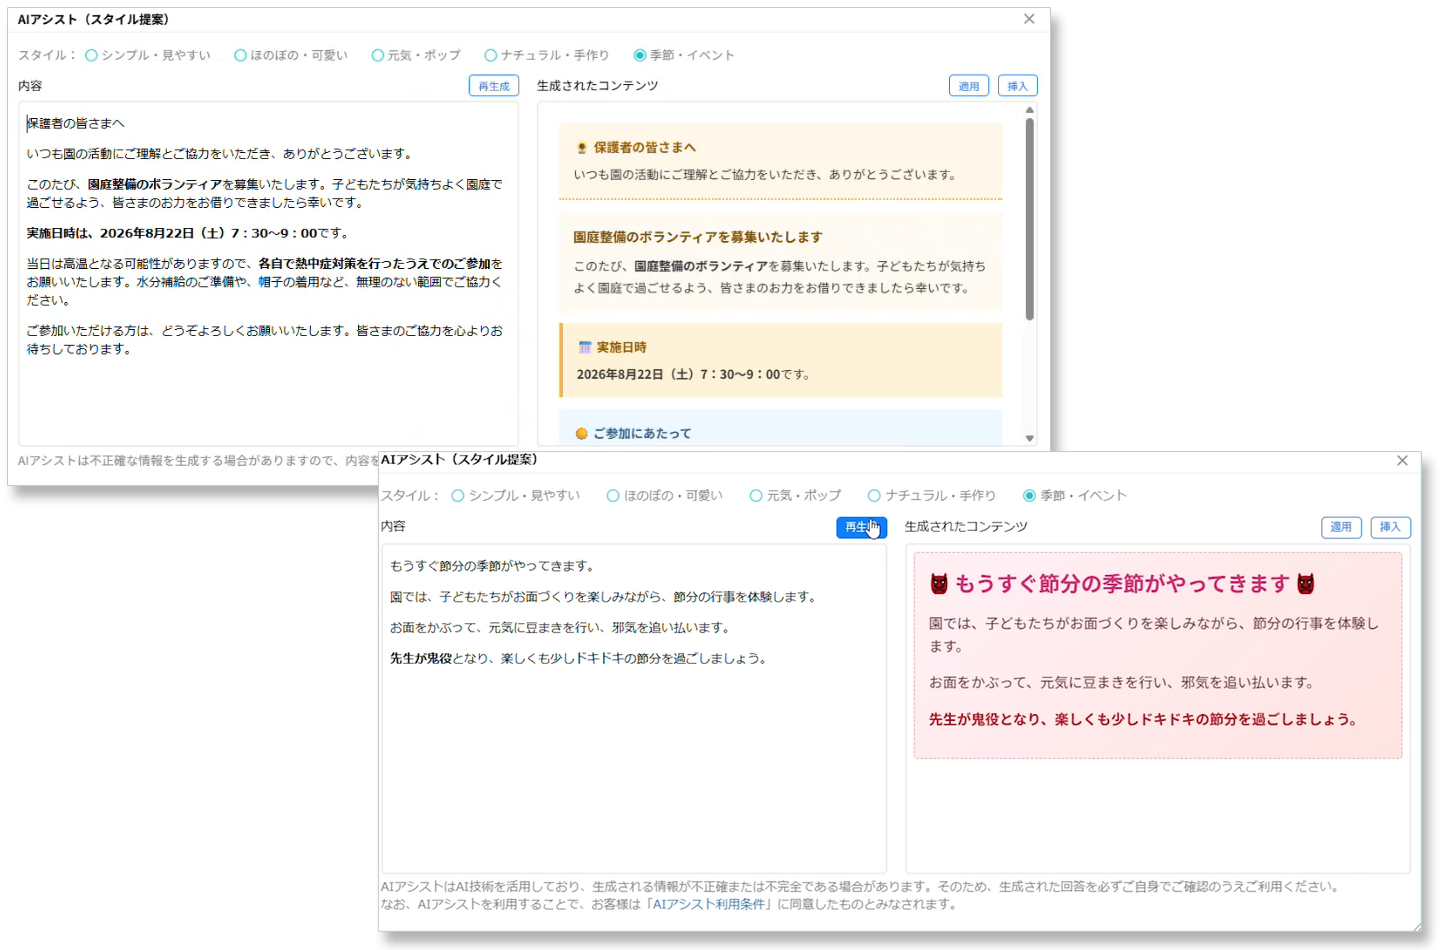Choose ナチュラル・手作り style in back window
This screenshot has height=950, width=1440.
click(490, 55)
